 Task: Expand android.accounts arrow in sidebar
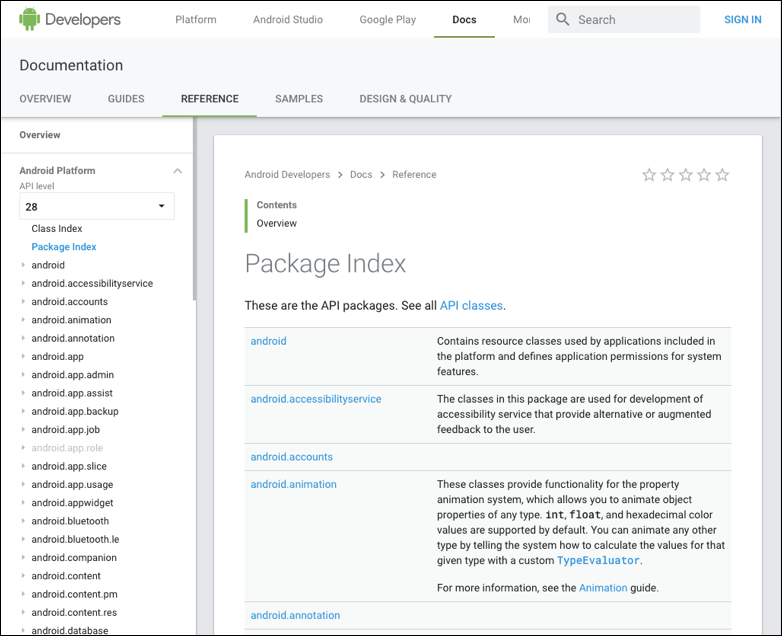click(23, 302)
